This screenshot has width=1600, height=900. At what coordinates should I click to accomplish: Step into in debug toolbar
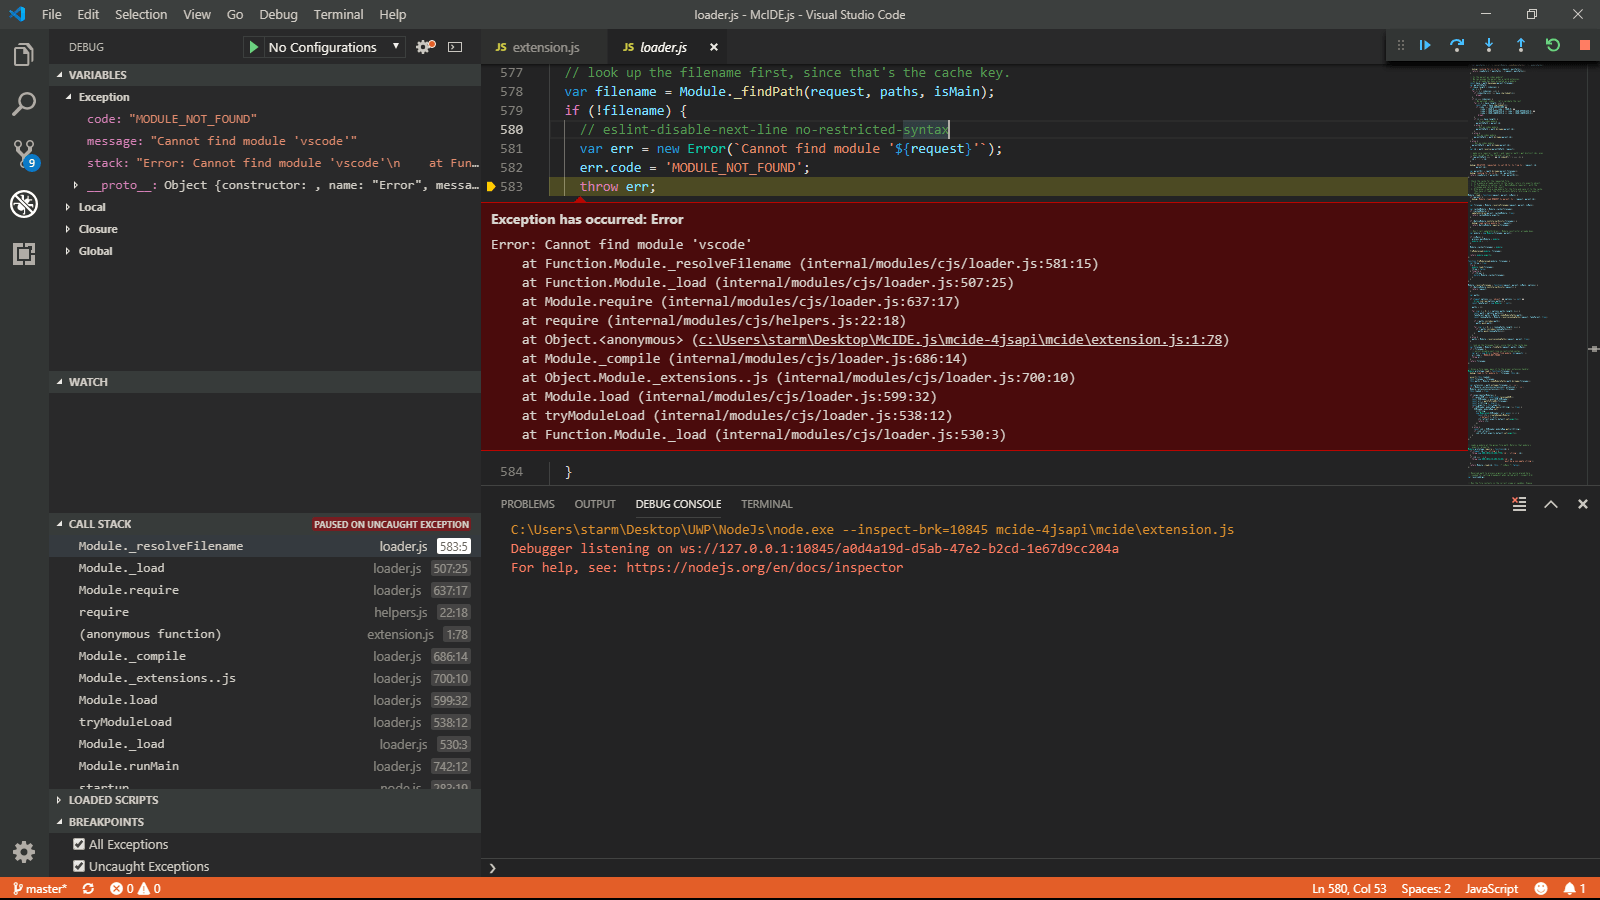tap(1489, 45)
